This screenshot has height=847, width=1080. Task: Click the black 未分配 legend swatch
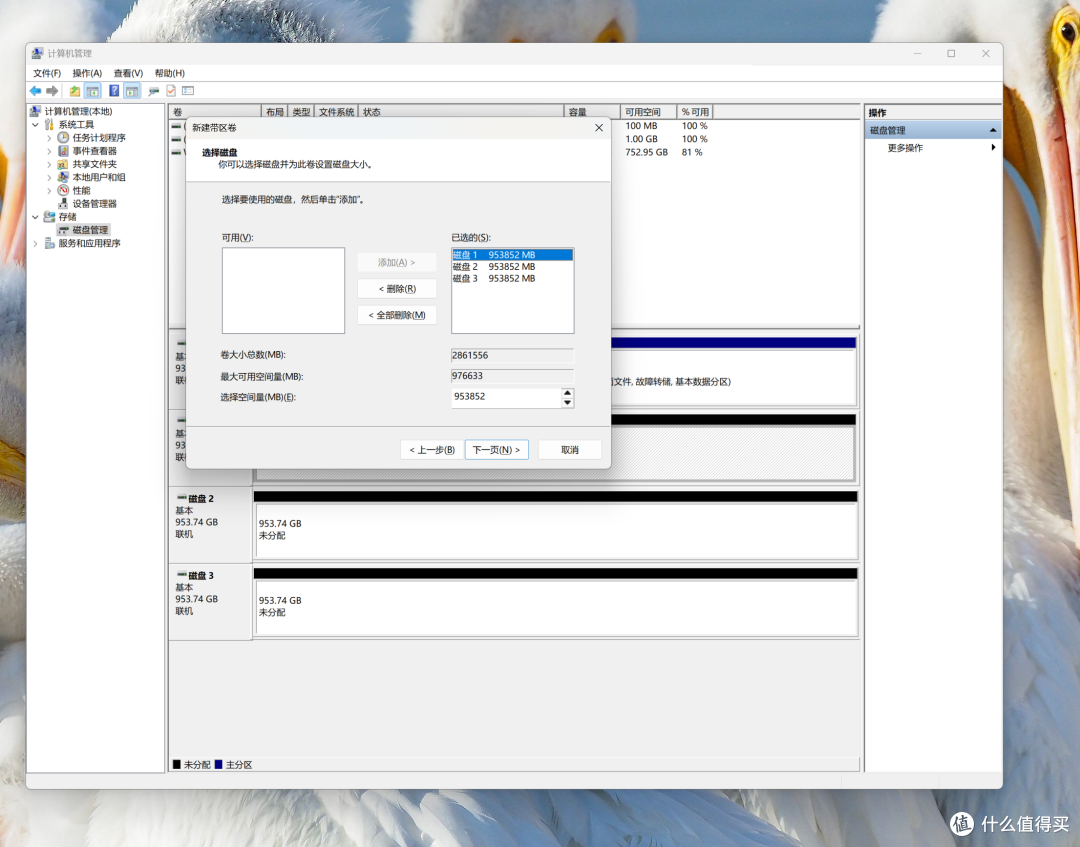176,764
